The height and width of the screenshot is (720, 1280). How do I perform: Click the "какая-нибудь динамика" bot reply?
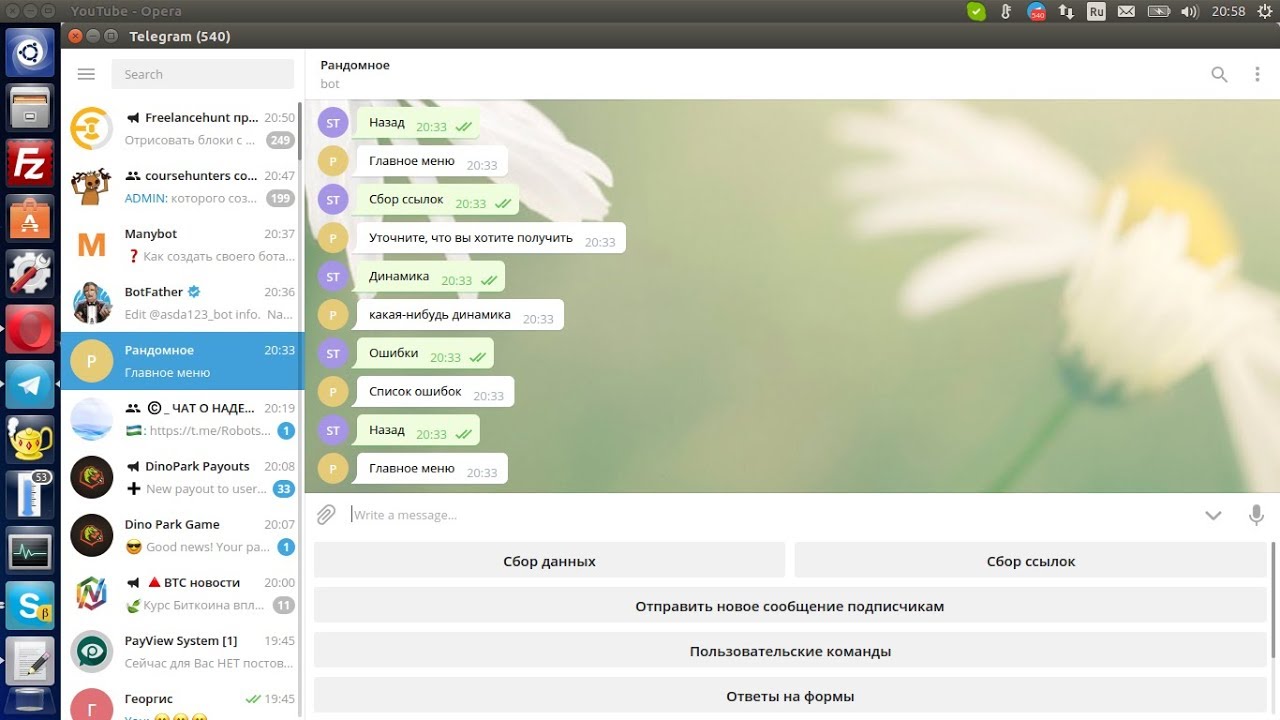[459, 315]
